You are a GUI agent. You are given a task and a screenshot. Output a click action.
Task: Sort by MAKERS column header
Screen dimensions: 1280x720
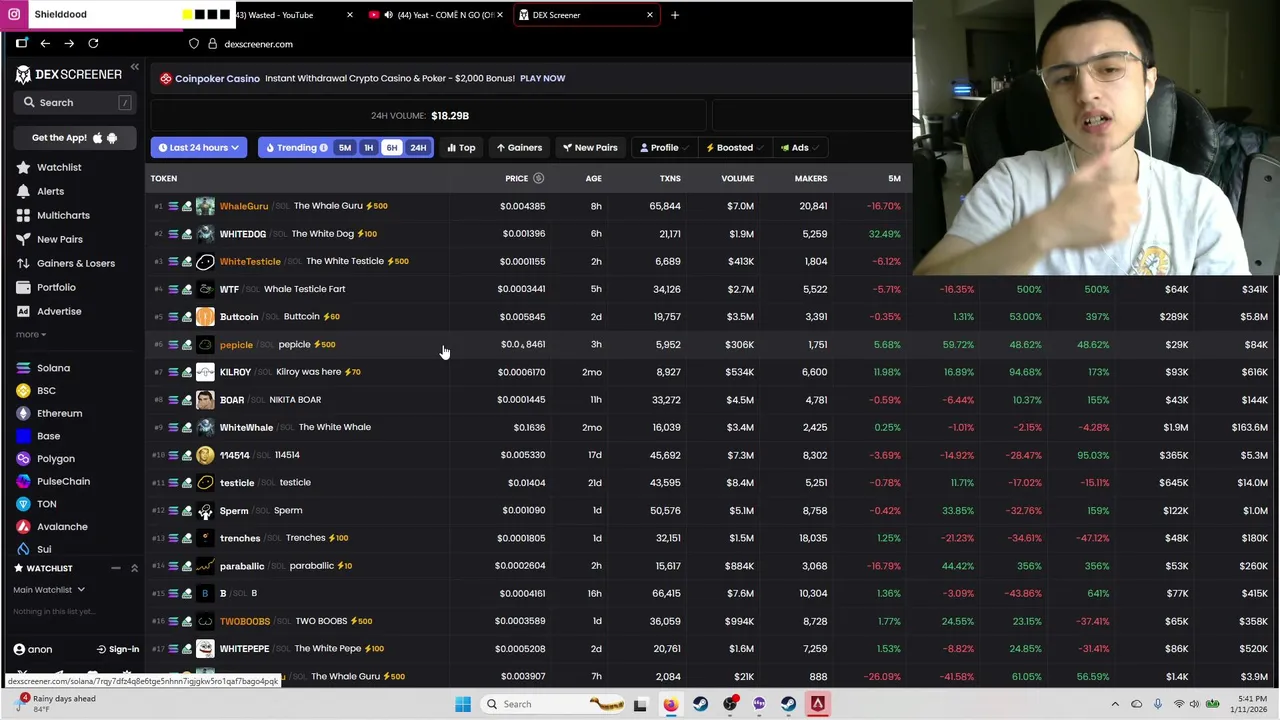tap(810, 178)
